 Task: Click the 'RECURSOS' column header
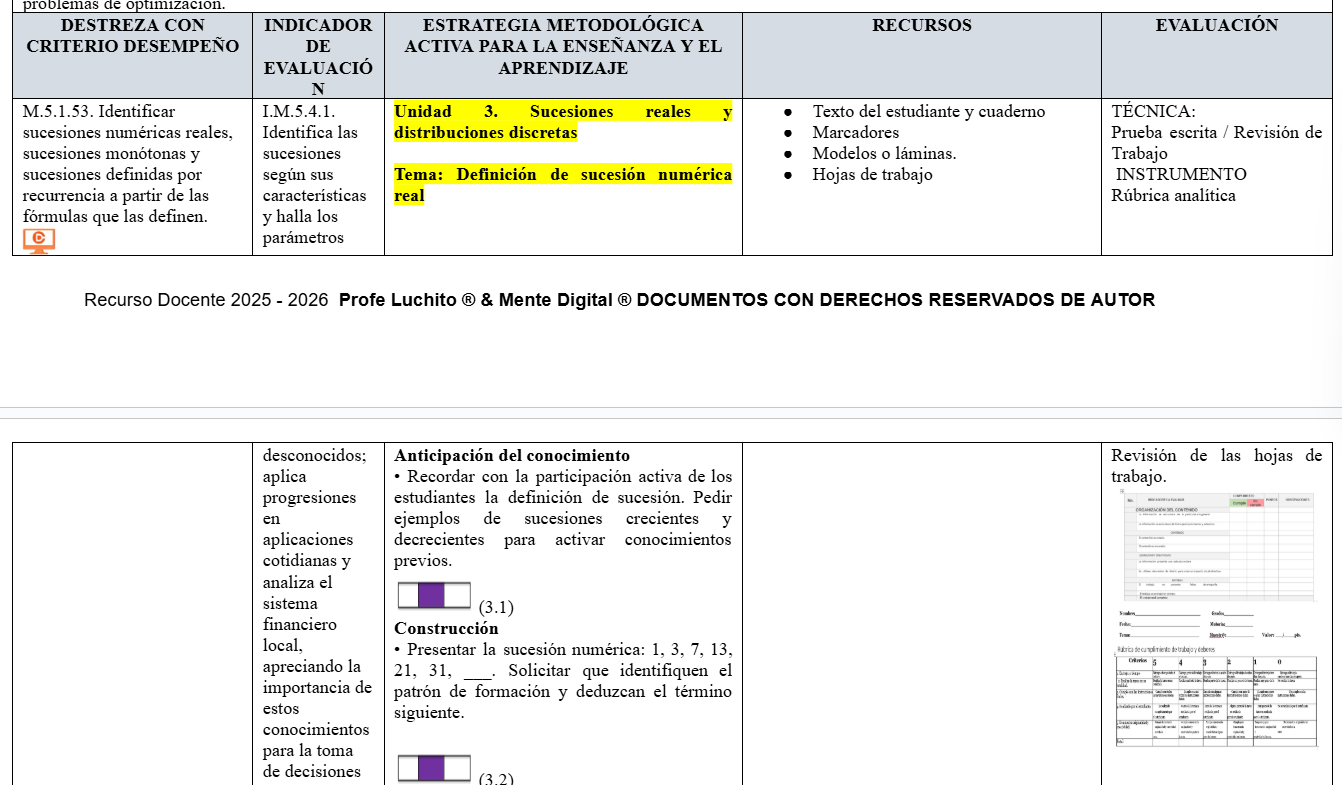(922, 56)
